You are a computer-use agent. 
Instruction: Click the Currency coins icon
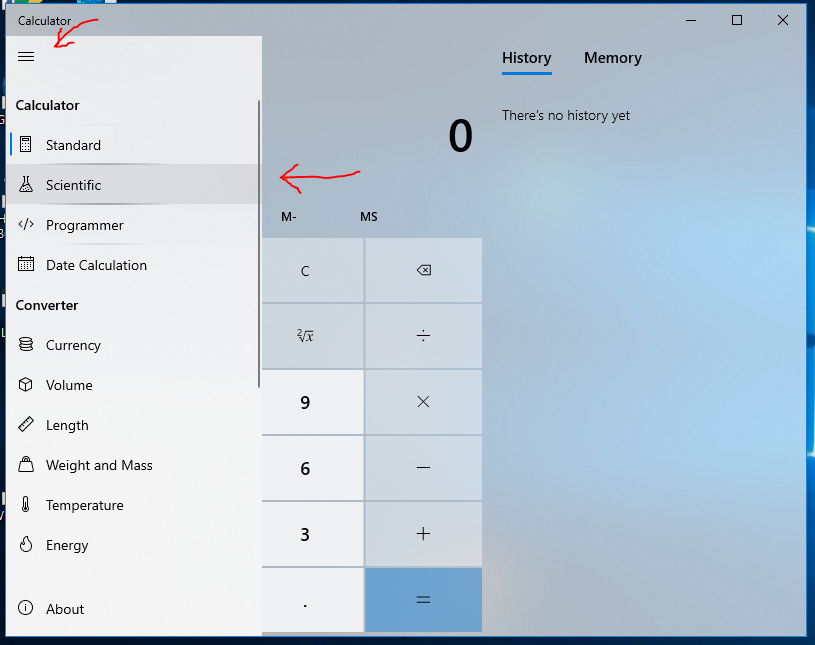25,344
